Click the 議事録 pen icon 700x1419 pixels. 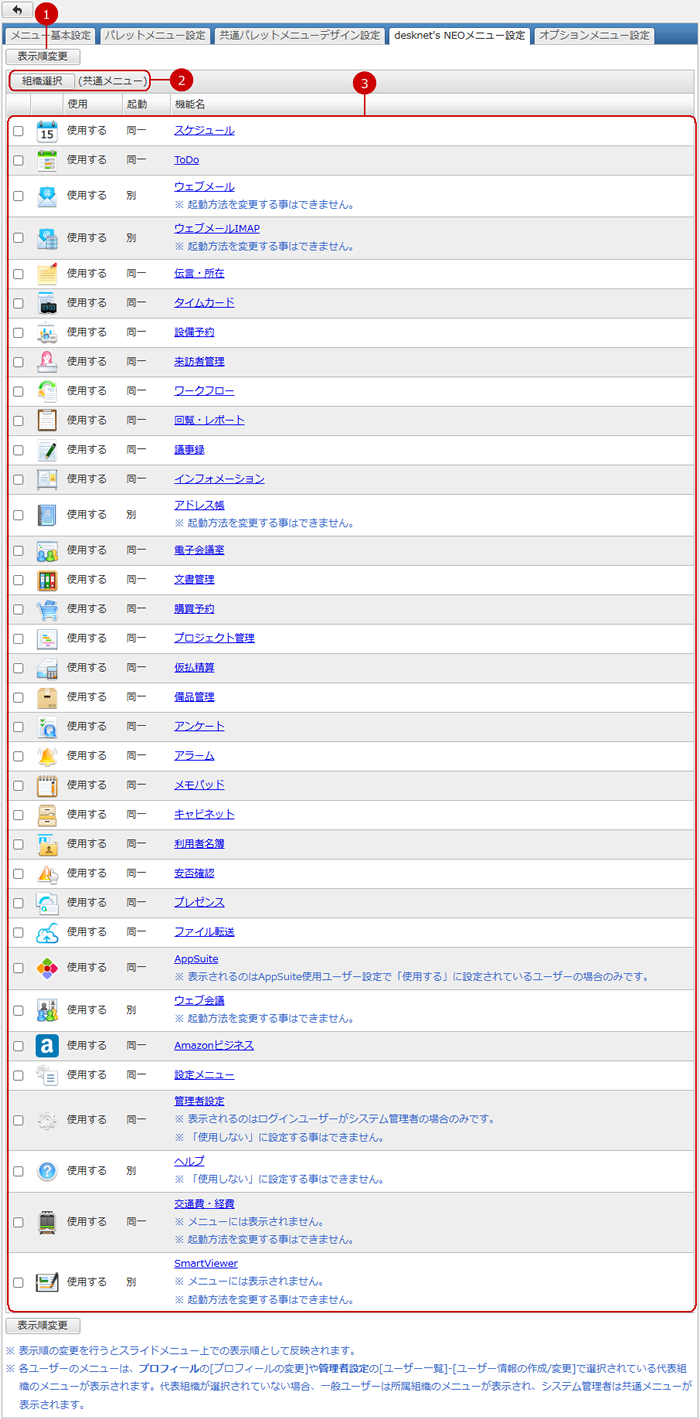click(46, 449)
